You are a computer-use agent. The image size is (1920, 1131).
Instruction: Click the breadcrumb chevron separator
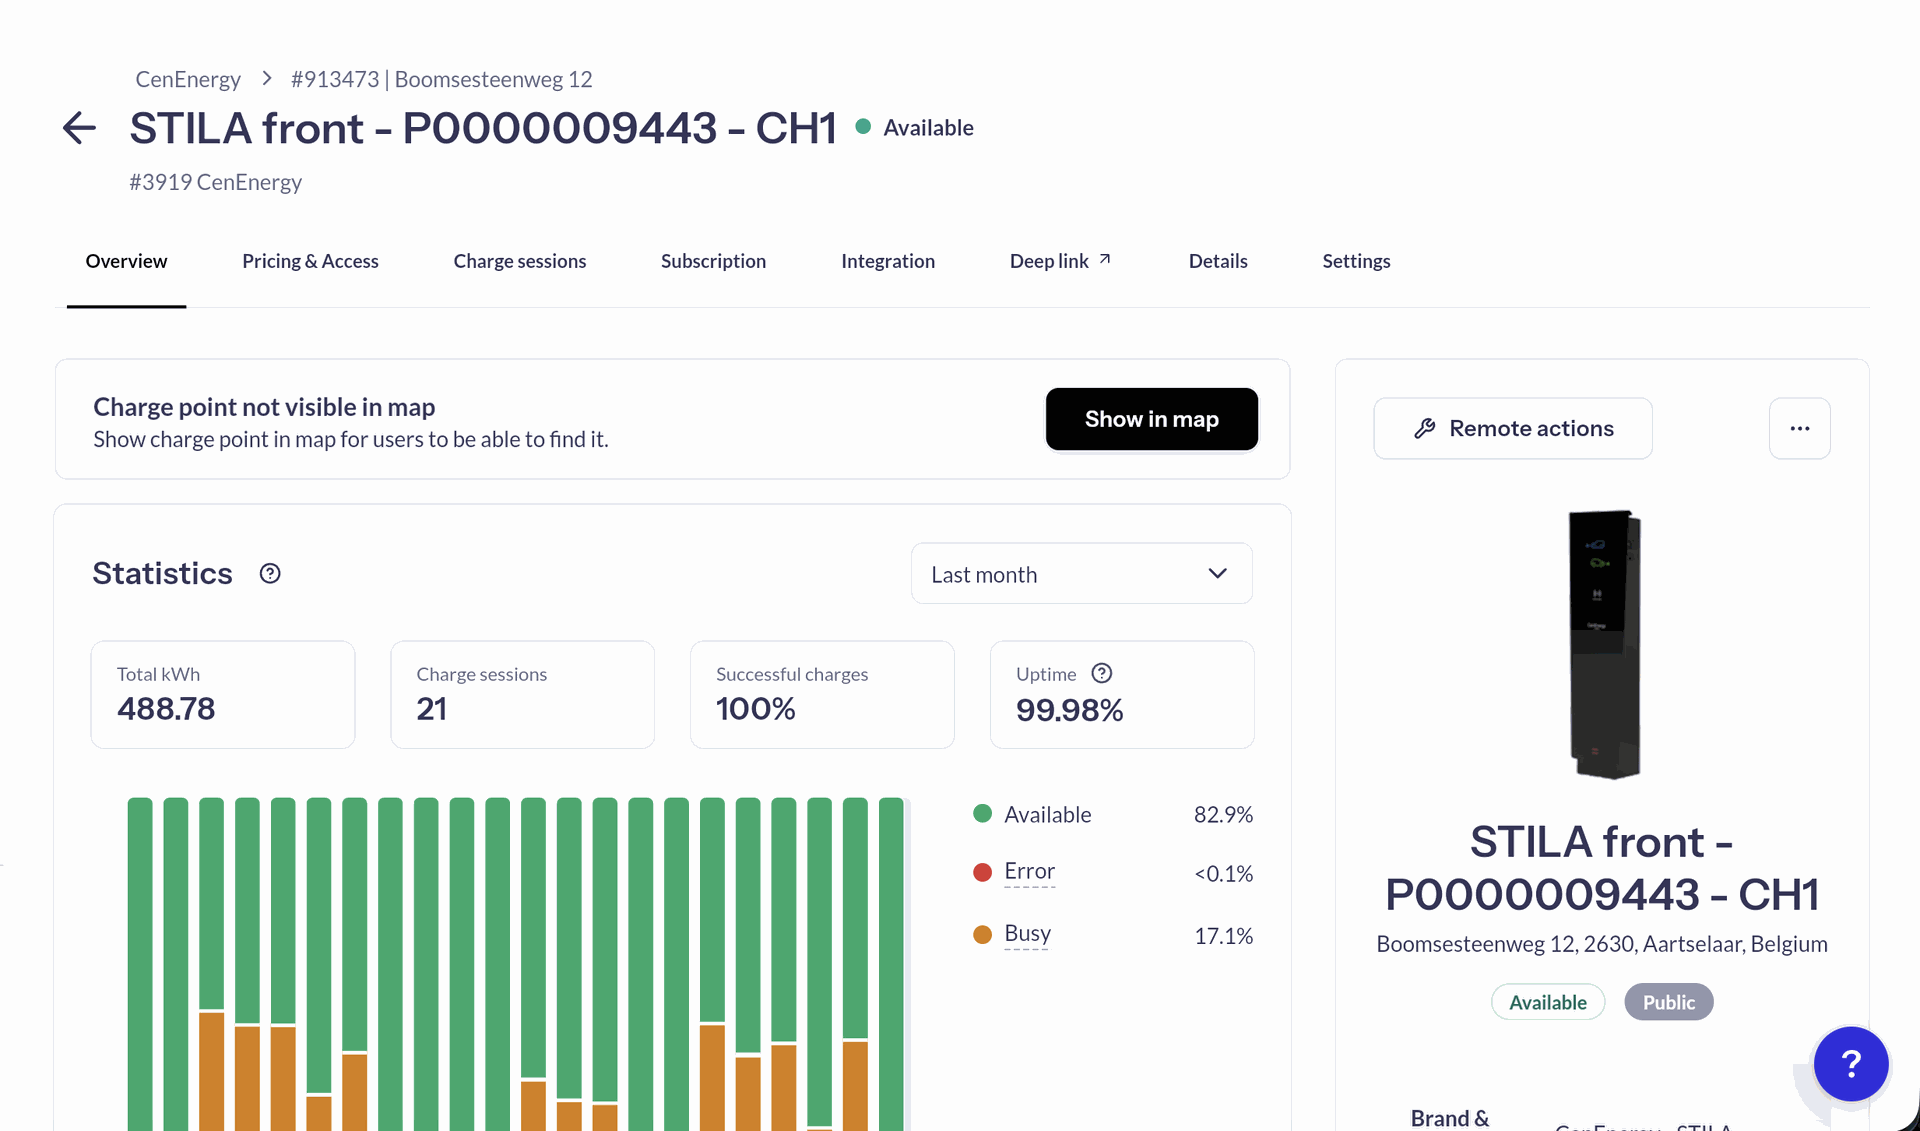(266, 78)
